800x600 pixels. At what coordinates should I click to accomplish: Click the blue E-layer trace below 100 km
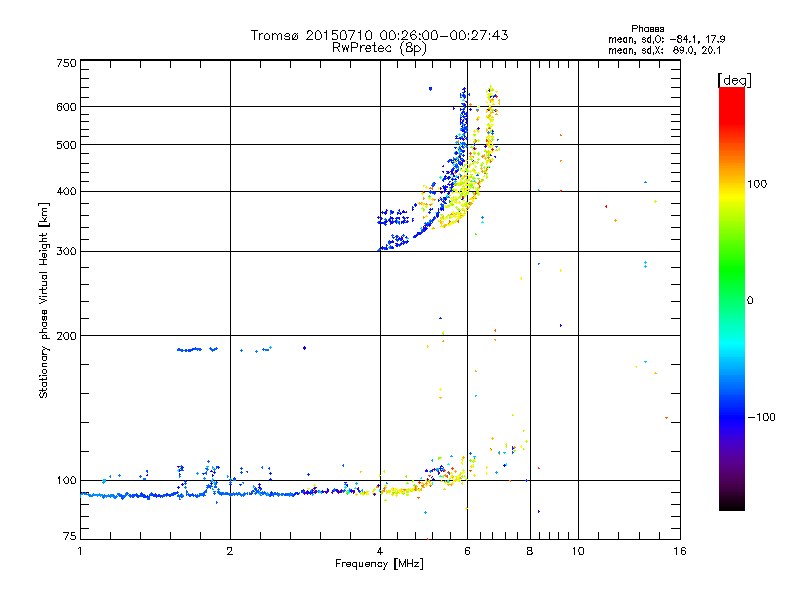pyautogui.click(x=189, y=494)
